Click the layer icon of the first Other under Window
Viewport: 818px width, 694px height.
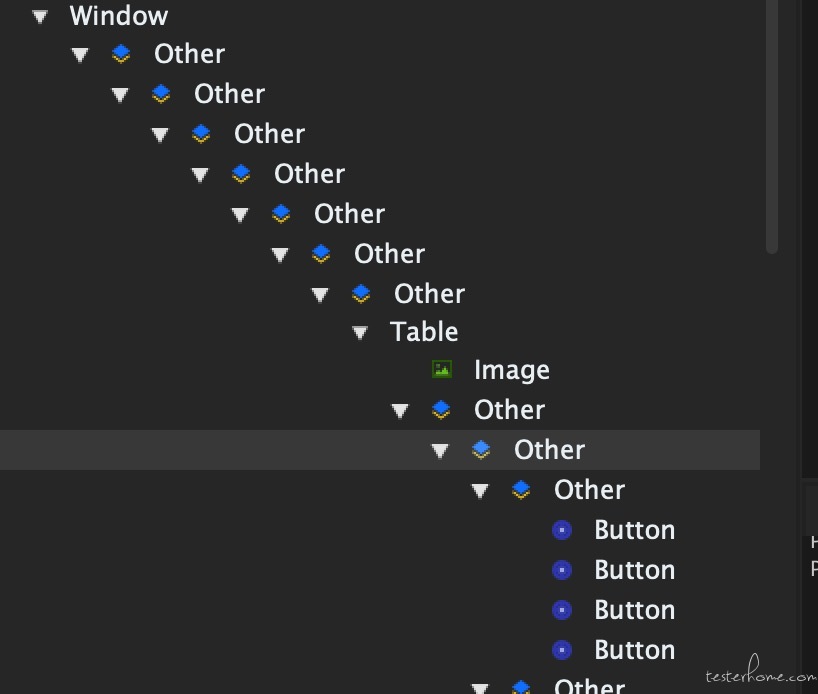(121, 54)
